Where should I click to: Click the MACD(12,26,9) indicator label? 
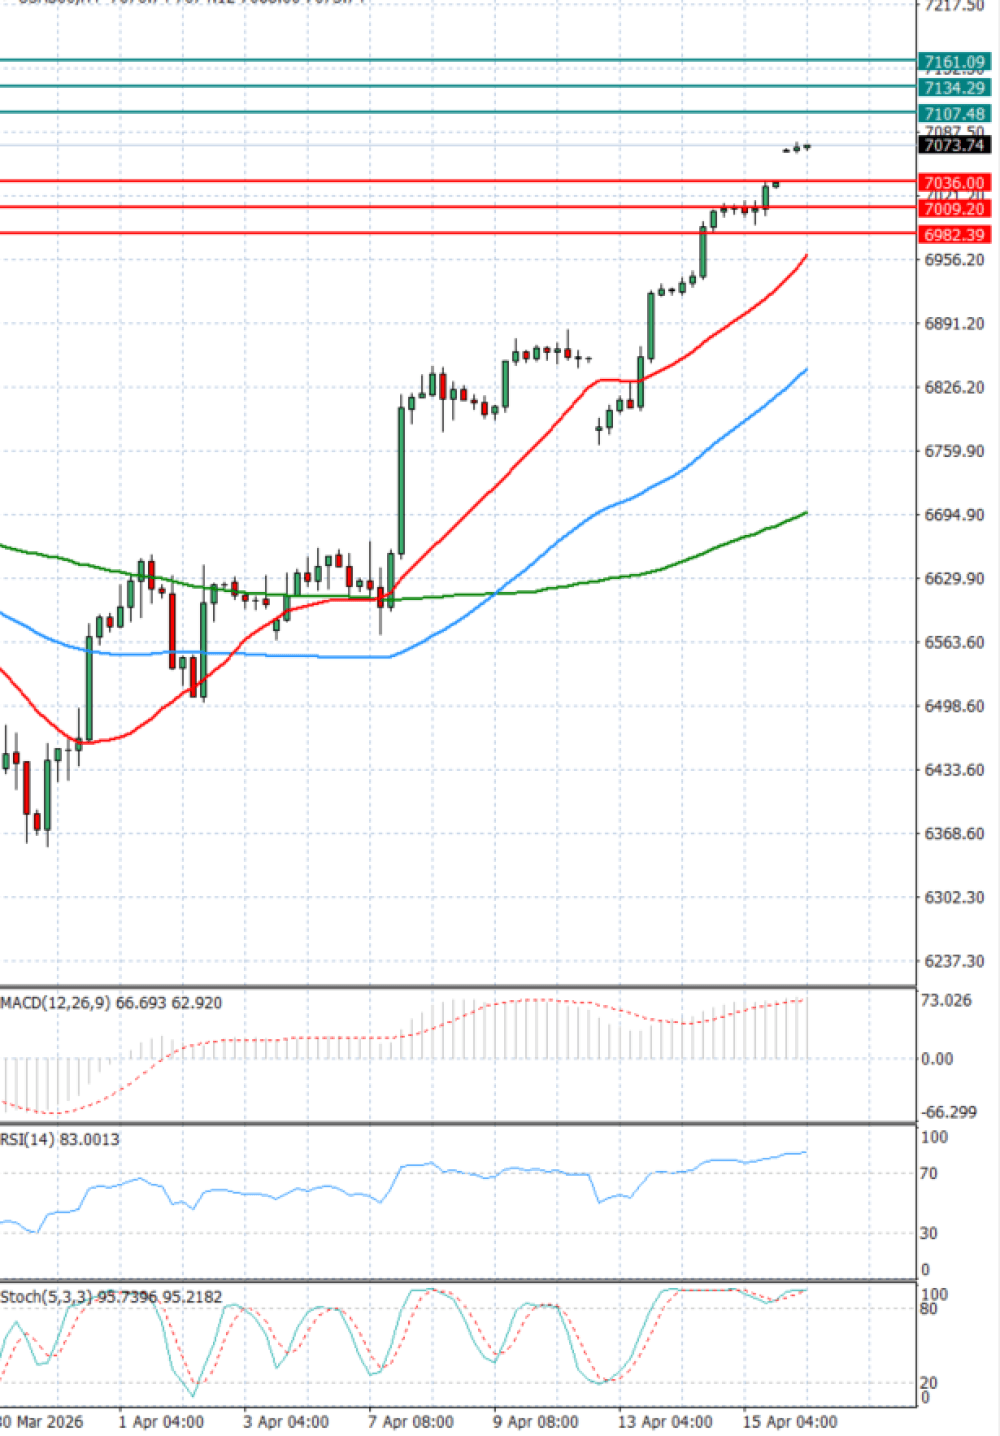56,1002
